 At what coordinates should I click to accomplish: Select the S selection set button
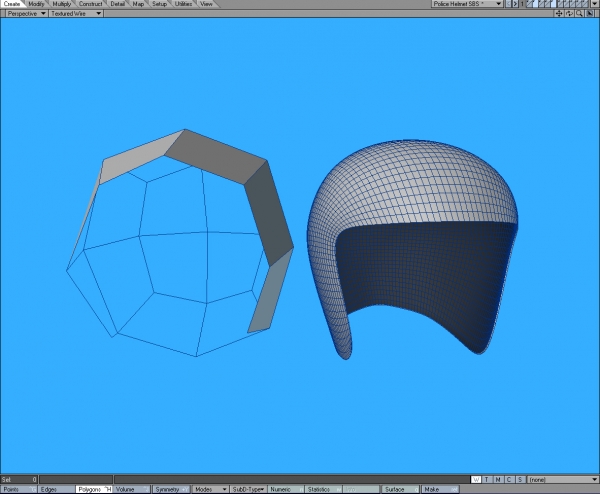pyautogui.click(x=520, y=479)
